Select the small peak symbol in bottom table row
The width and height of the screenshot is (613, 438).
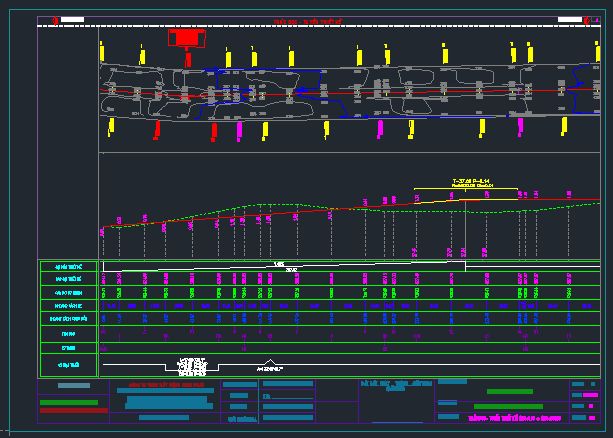[270, 363]
